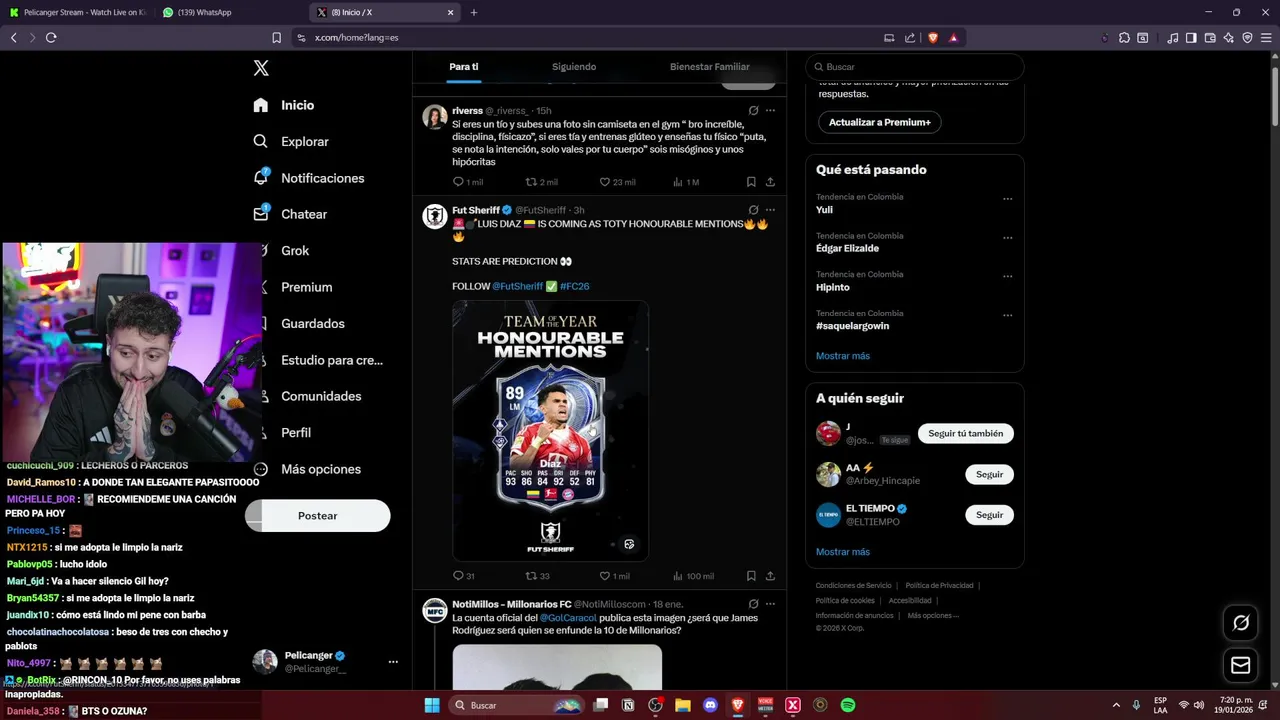Share the riverss post
This screenshot has width=1280, height=720.
coord(770,182)
